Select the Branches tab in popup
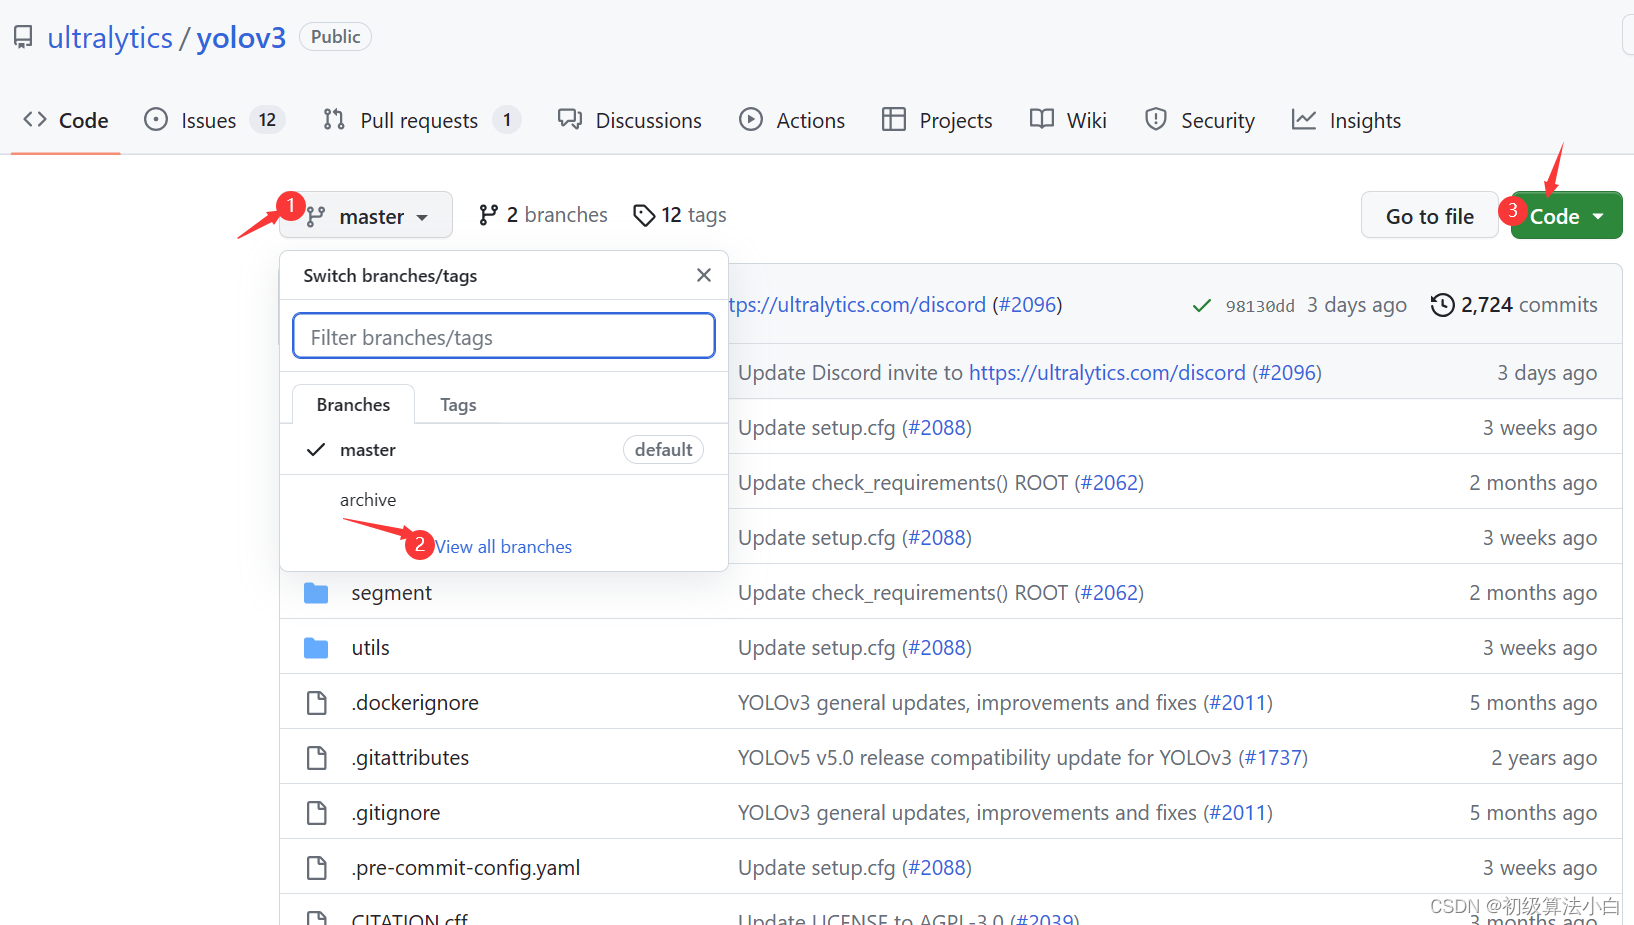The image size is (1634, 925). 353,404
